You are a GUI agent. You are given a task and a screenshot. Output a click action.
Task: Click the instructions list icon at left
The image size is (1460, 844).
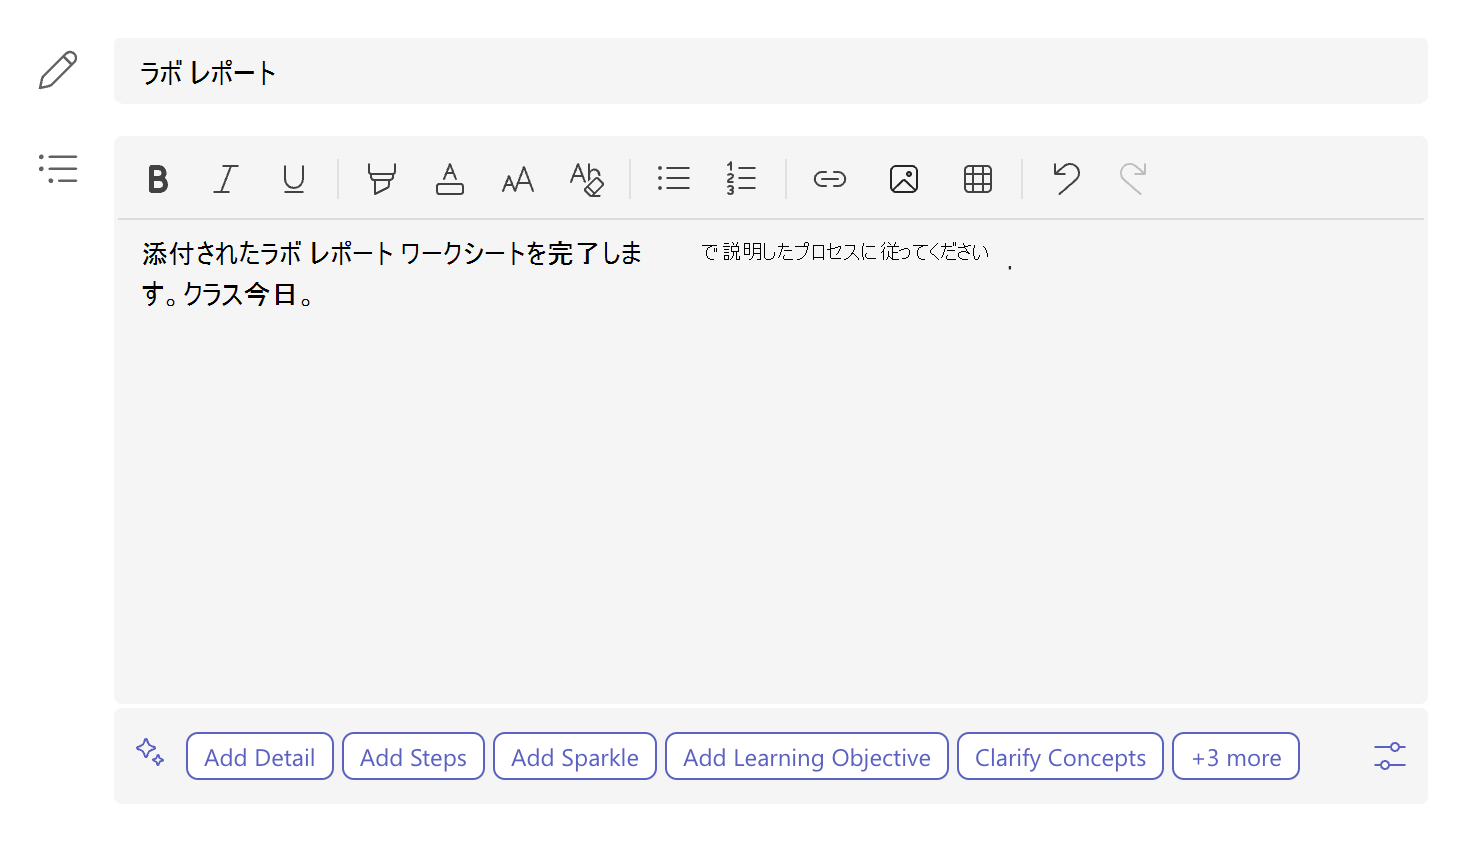(58, 168)
